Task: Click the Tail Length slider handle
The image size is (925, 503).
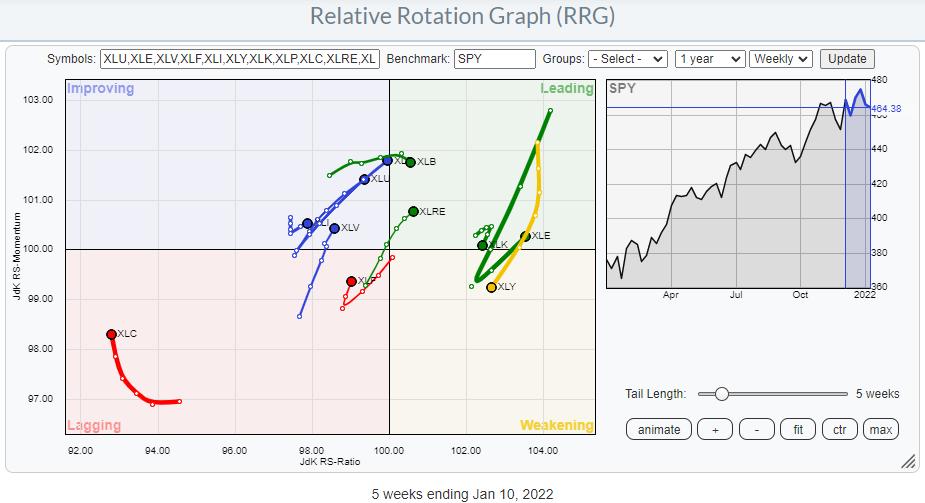Action: tap(721, 394)
